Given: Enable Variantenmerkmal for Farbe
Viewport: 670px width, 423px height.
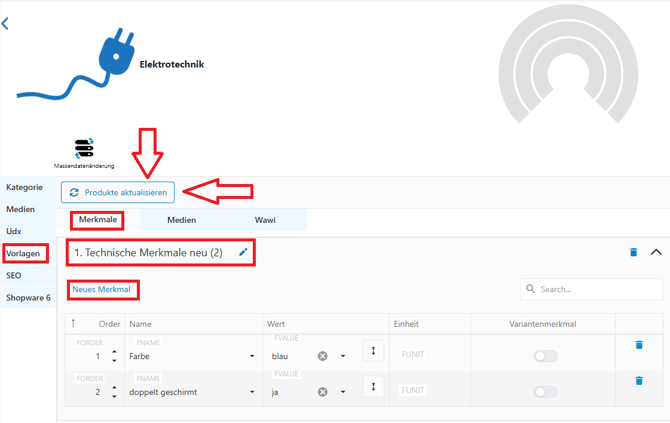Looking at the screenshot, I should (x=545, y=356).
